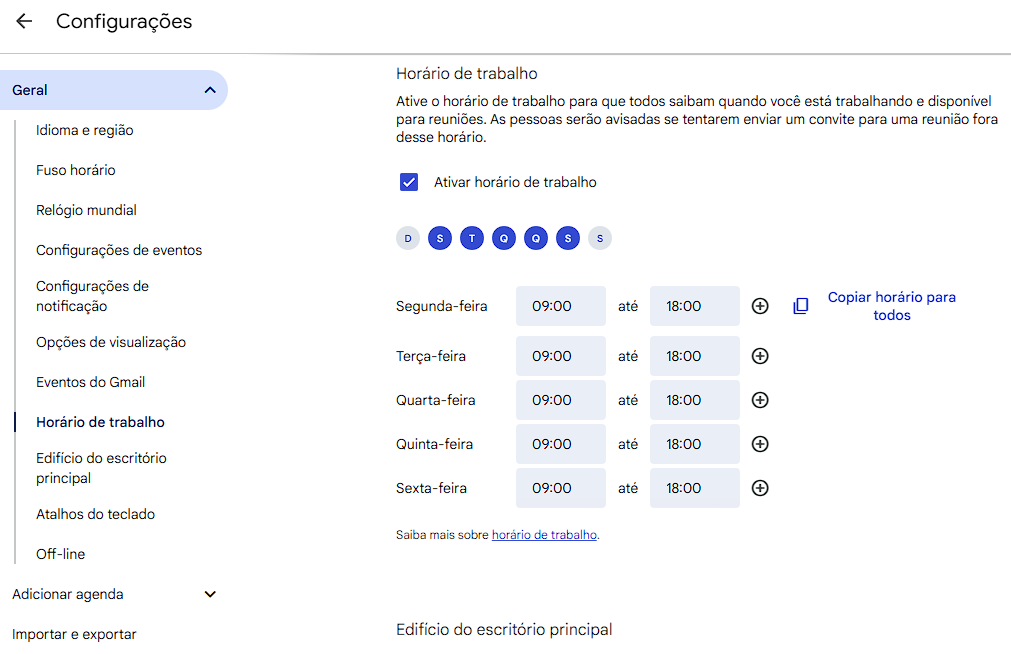Toggle Sunday (D) day circle
Screen dimensions: 1011x654
(408, 238)
